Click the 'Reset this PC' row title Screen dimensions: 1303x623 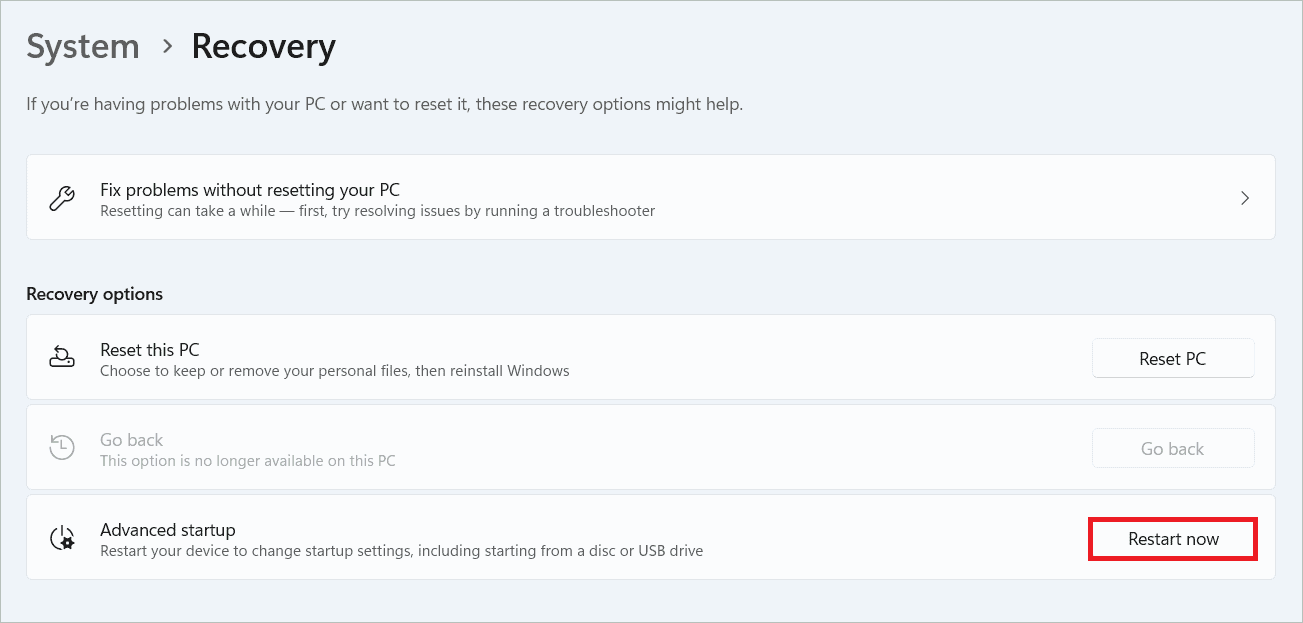[150, 350]
